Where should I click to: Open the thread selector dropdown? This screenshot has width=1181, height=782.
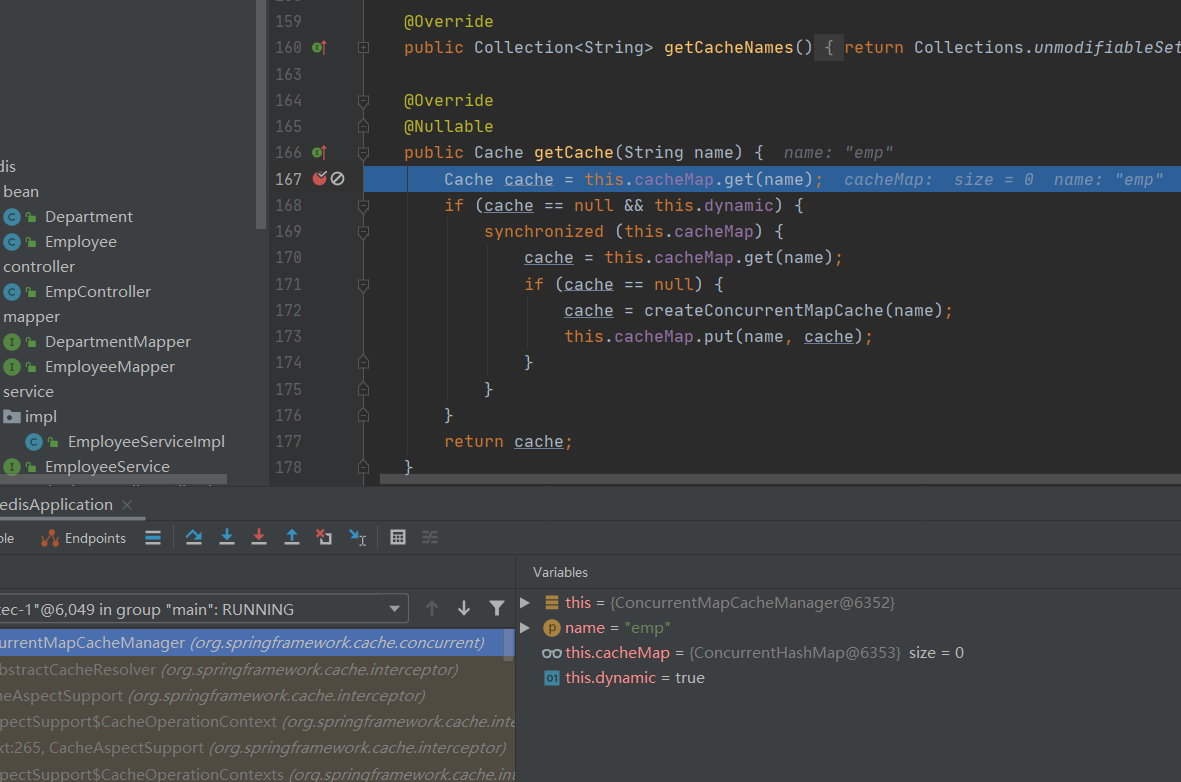click(395, 609)
